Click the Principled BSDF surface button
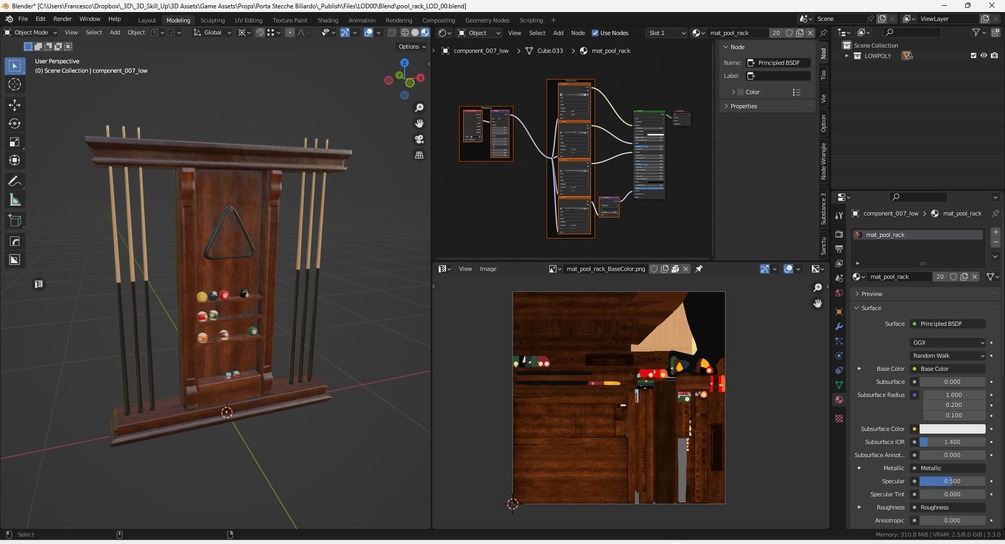The width and height of the screenshot is (1005, 544). pos(948,324)
